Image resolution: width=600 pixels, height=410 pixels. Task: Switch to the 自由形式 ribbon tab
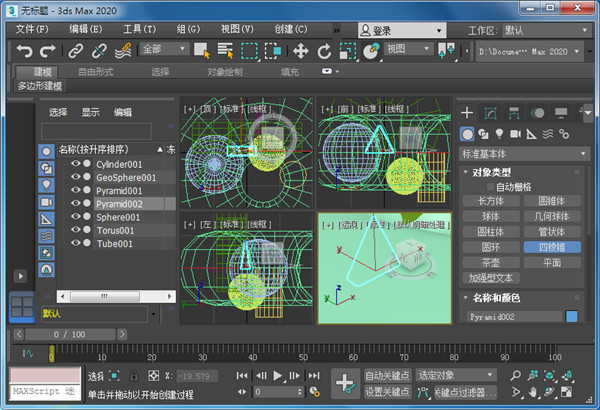[x=97, y=72]
